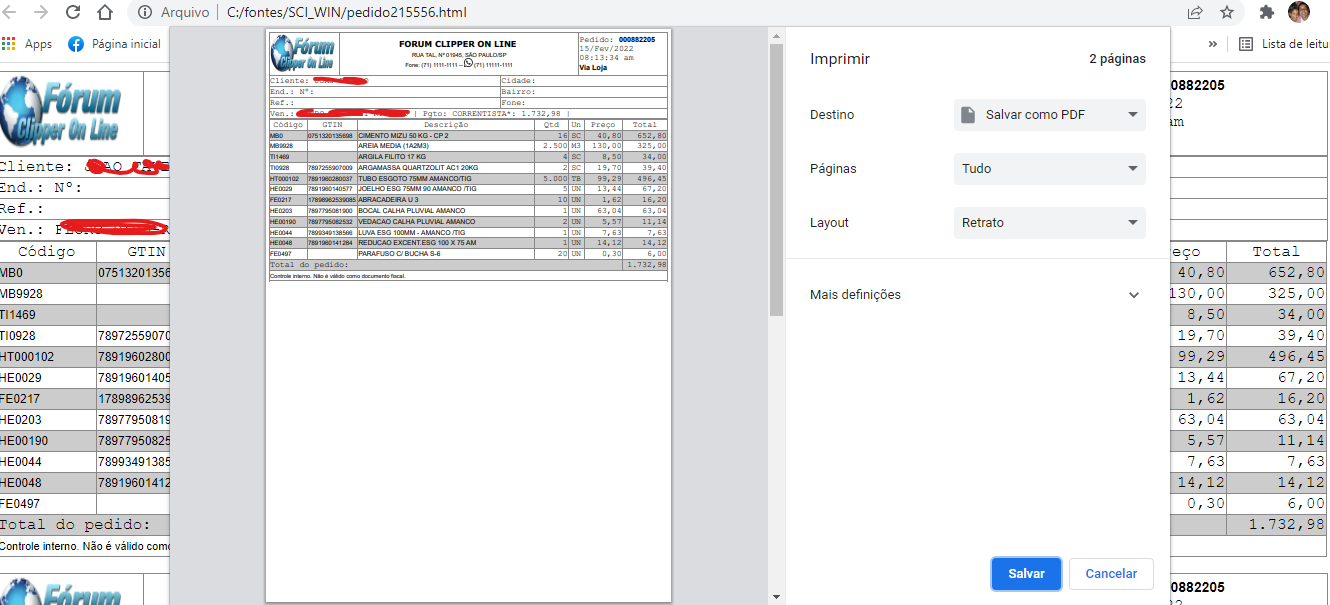
Task: Open the Páginas Tudo dropdown
Action: coord(1050,169)
